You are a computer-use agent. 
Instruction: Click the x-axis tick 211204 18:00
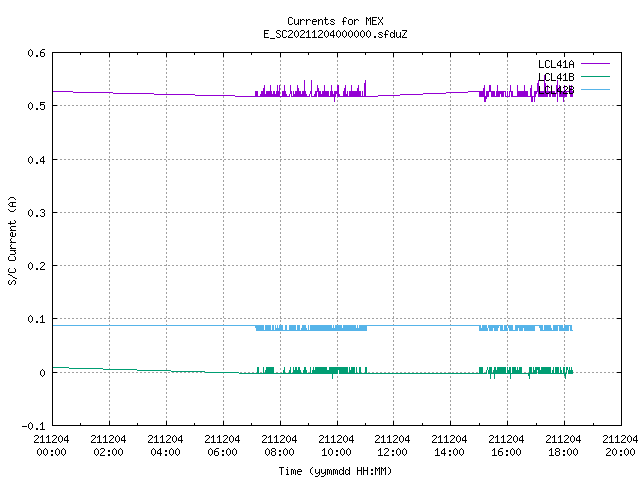pos(563,446)
